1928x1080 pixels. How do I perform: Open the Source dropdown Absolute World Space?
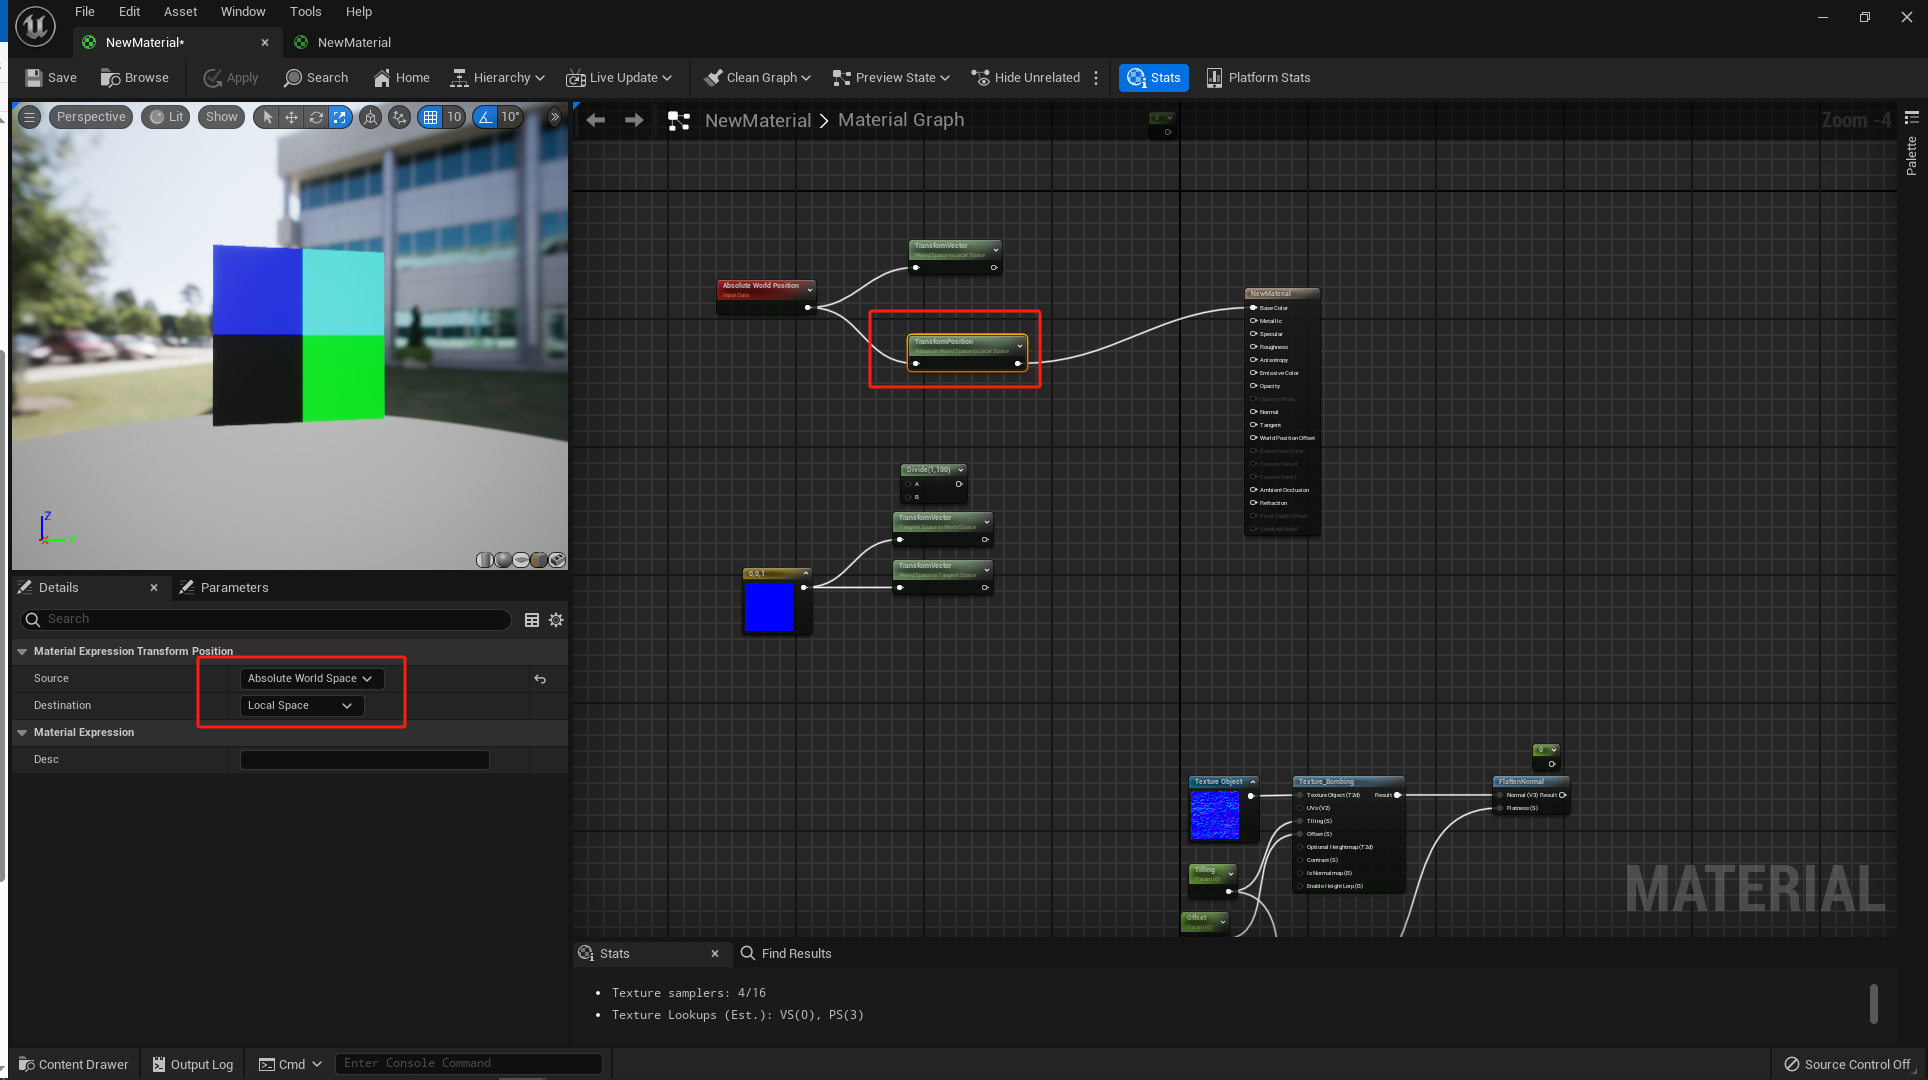[311, 678]
